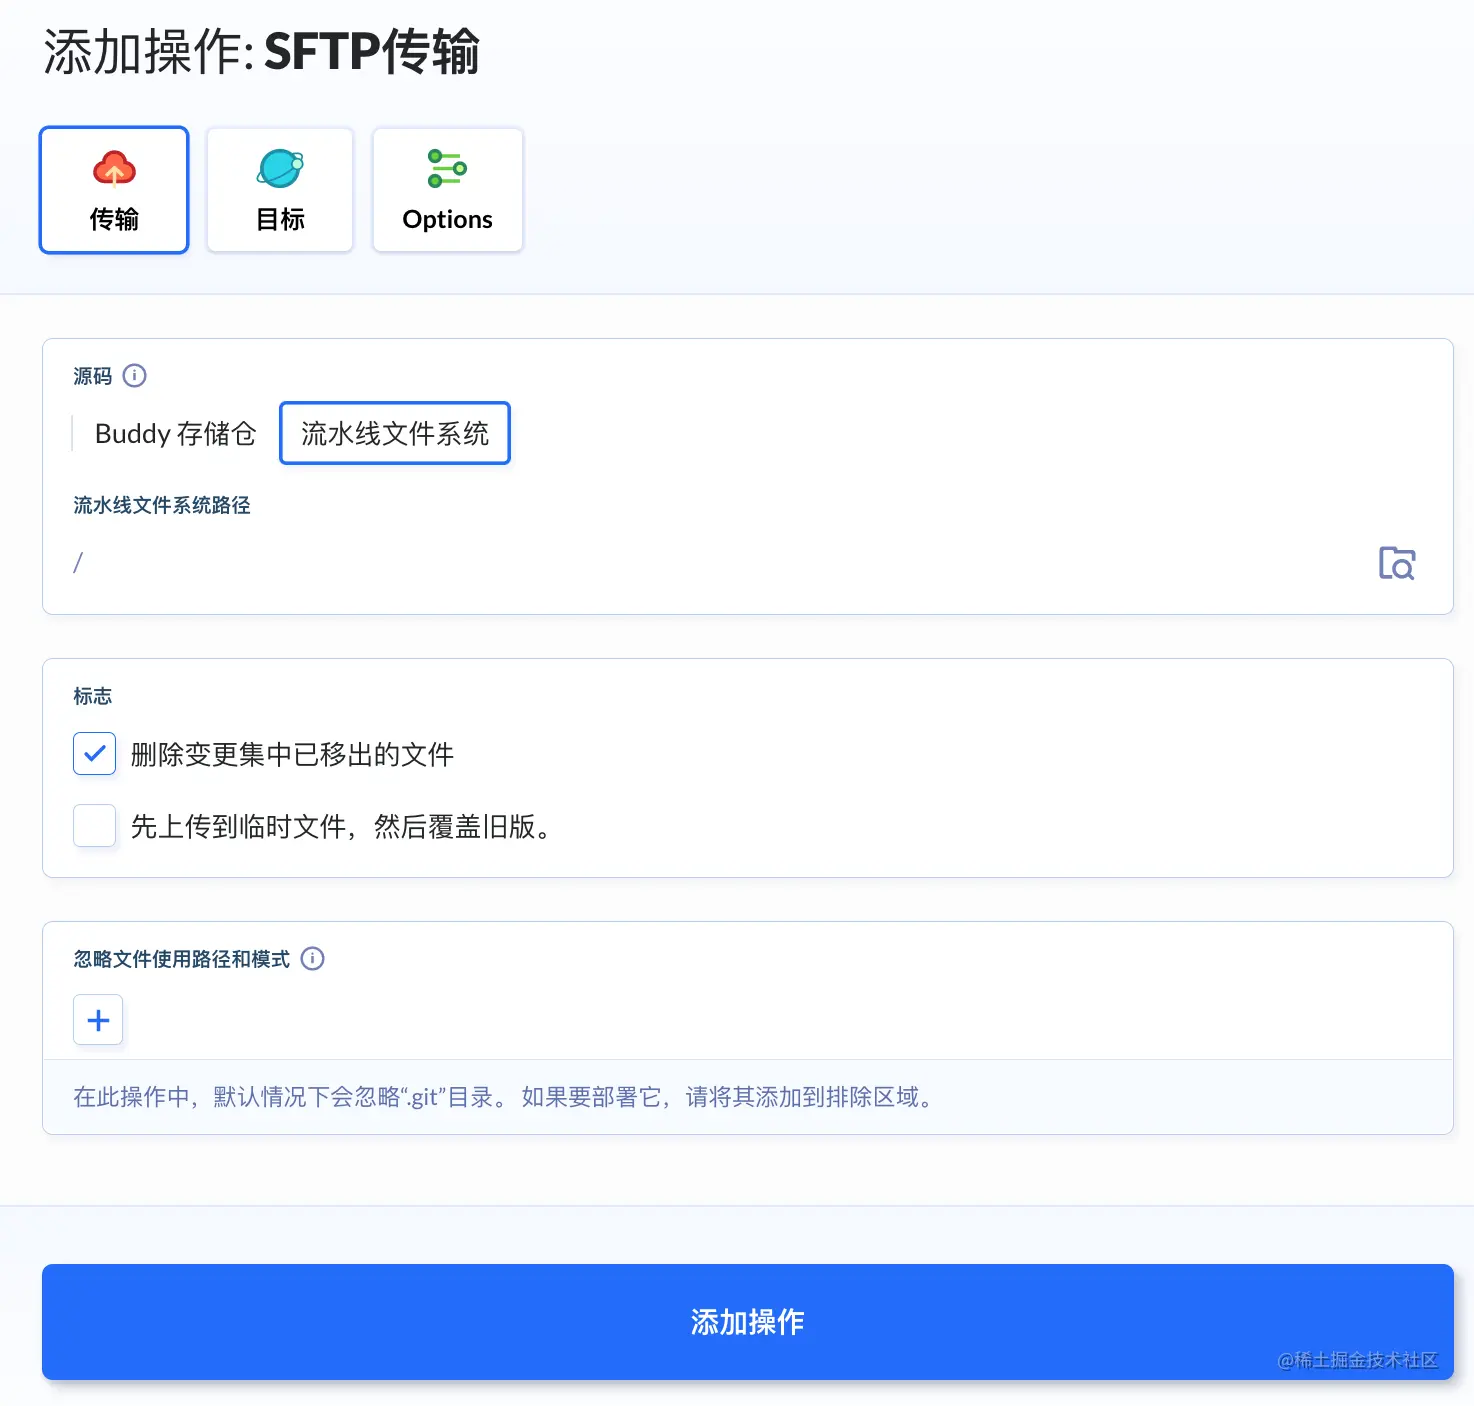Browse filesystem path with folder search icon
Image resolution: width=1474 pixels, height=1406 pixels.
1397,563
